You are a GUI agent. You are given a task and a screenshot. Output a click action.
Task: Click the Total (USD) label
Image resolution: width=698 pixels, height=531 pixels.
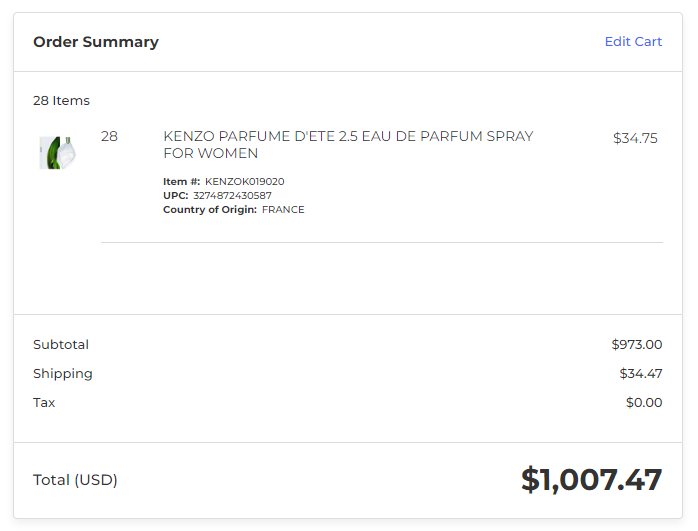click(x=75, y=480)
